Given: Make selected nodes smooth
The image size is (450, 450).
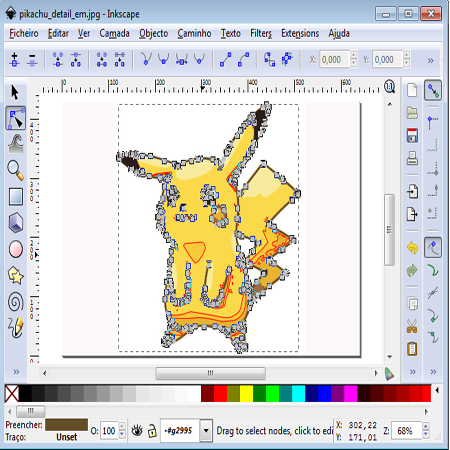Looking at the screenshot, I should pyautogui.click(x=164, y=59).
